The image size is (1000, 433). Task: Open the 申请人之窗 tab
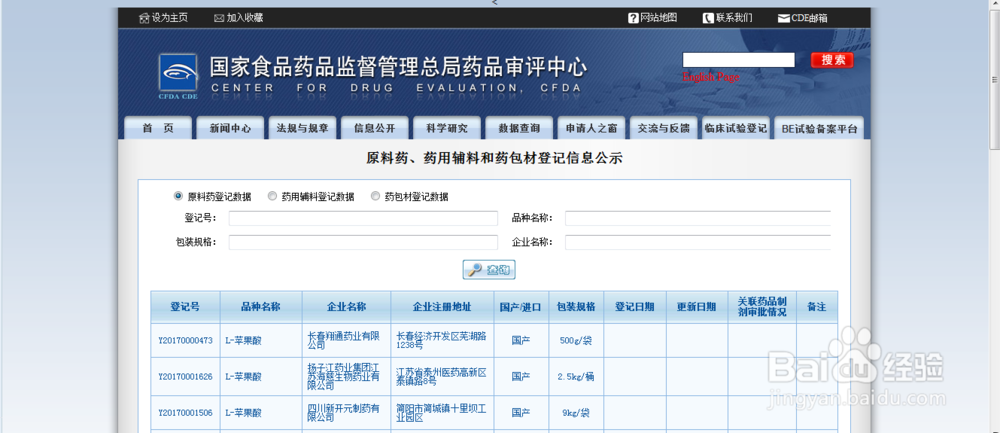[591, 128]
